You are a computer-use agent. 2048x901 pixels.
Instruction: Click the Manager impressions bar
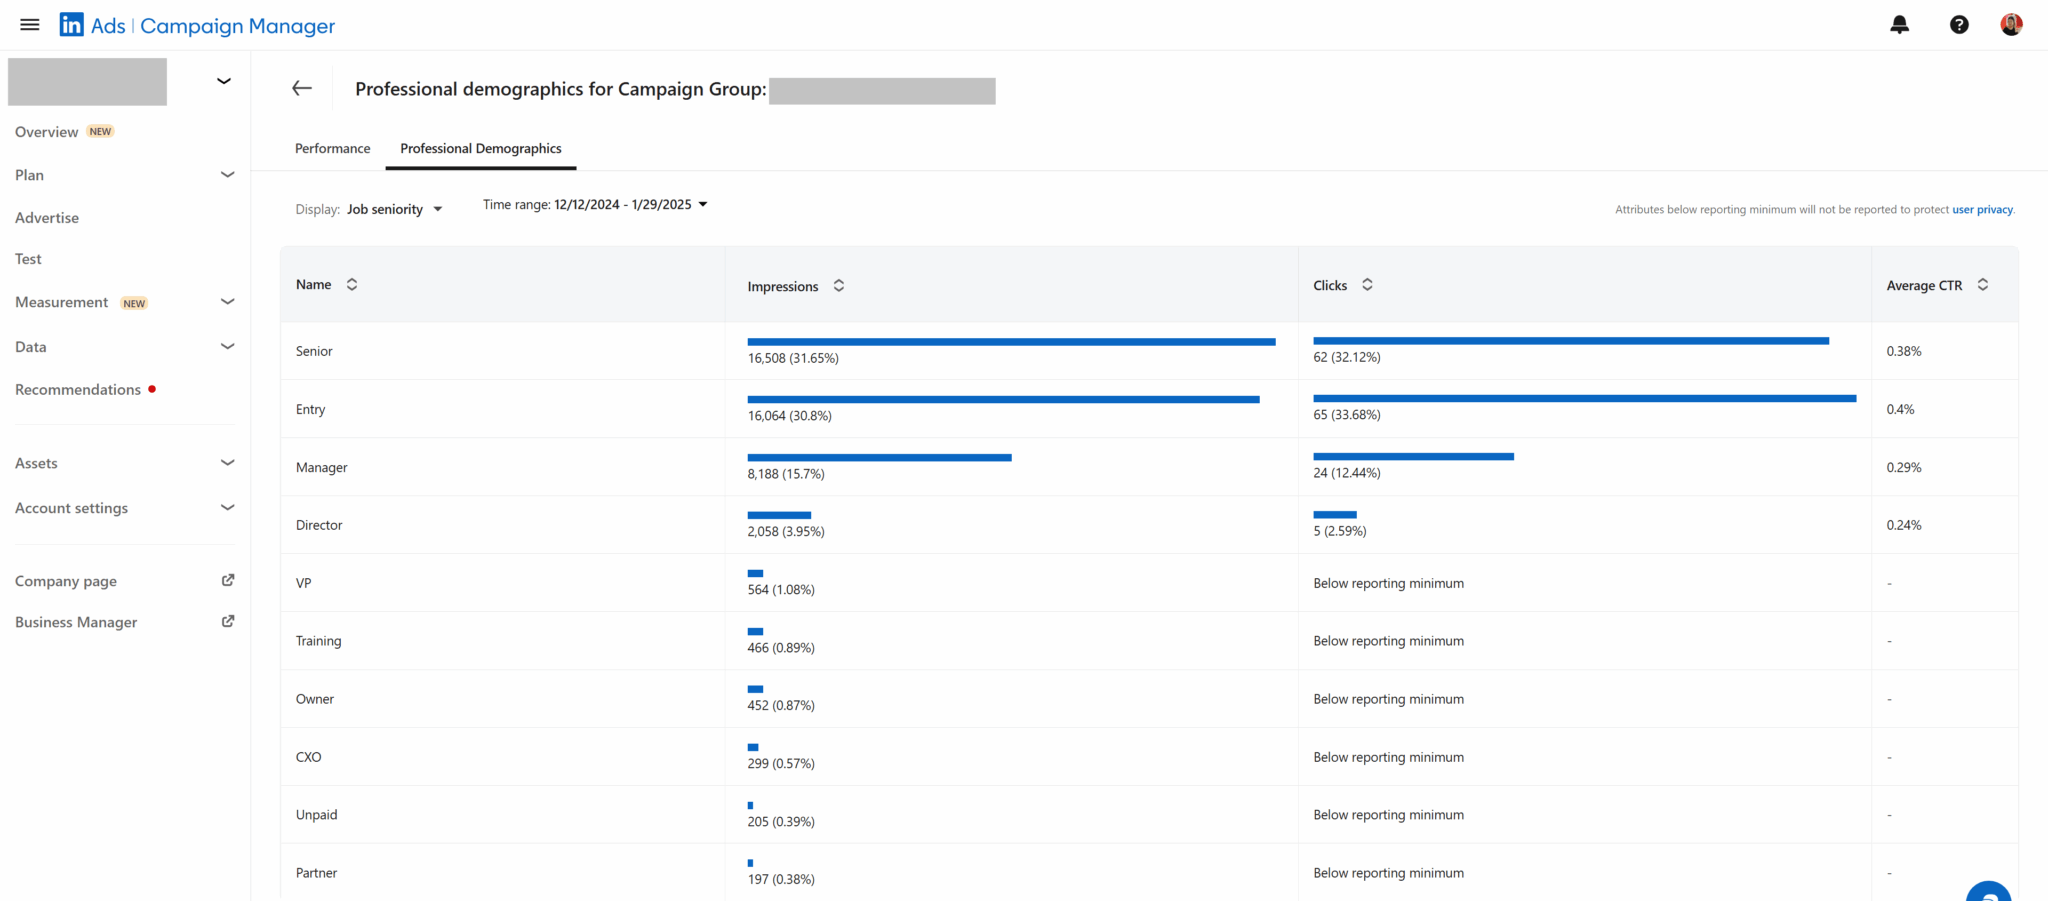tap(879, 458)
